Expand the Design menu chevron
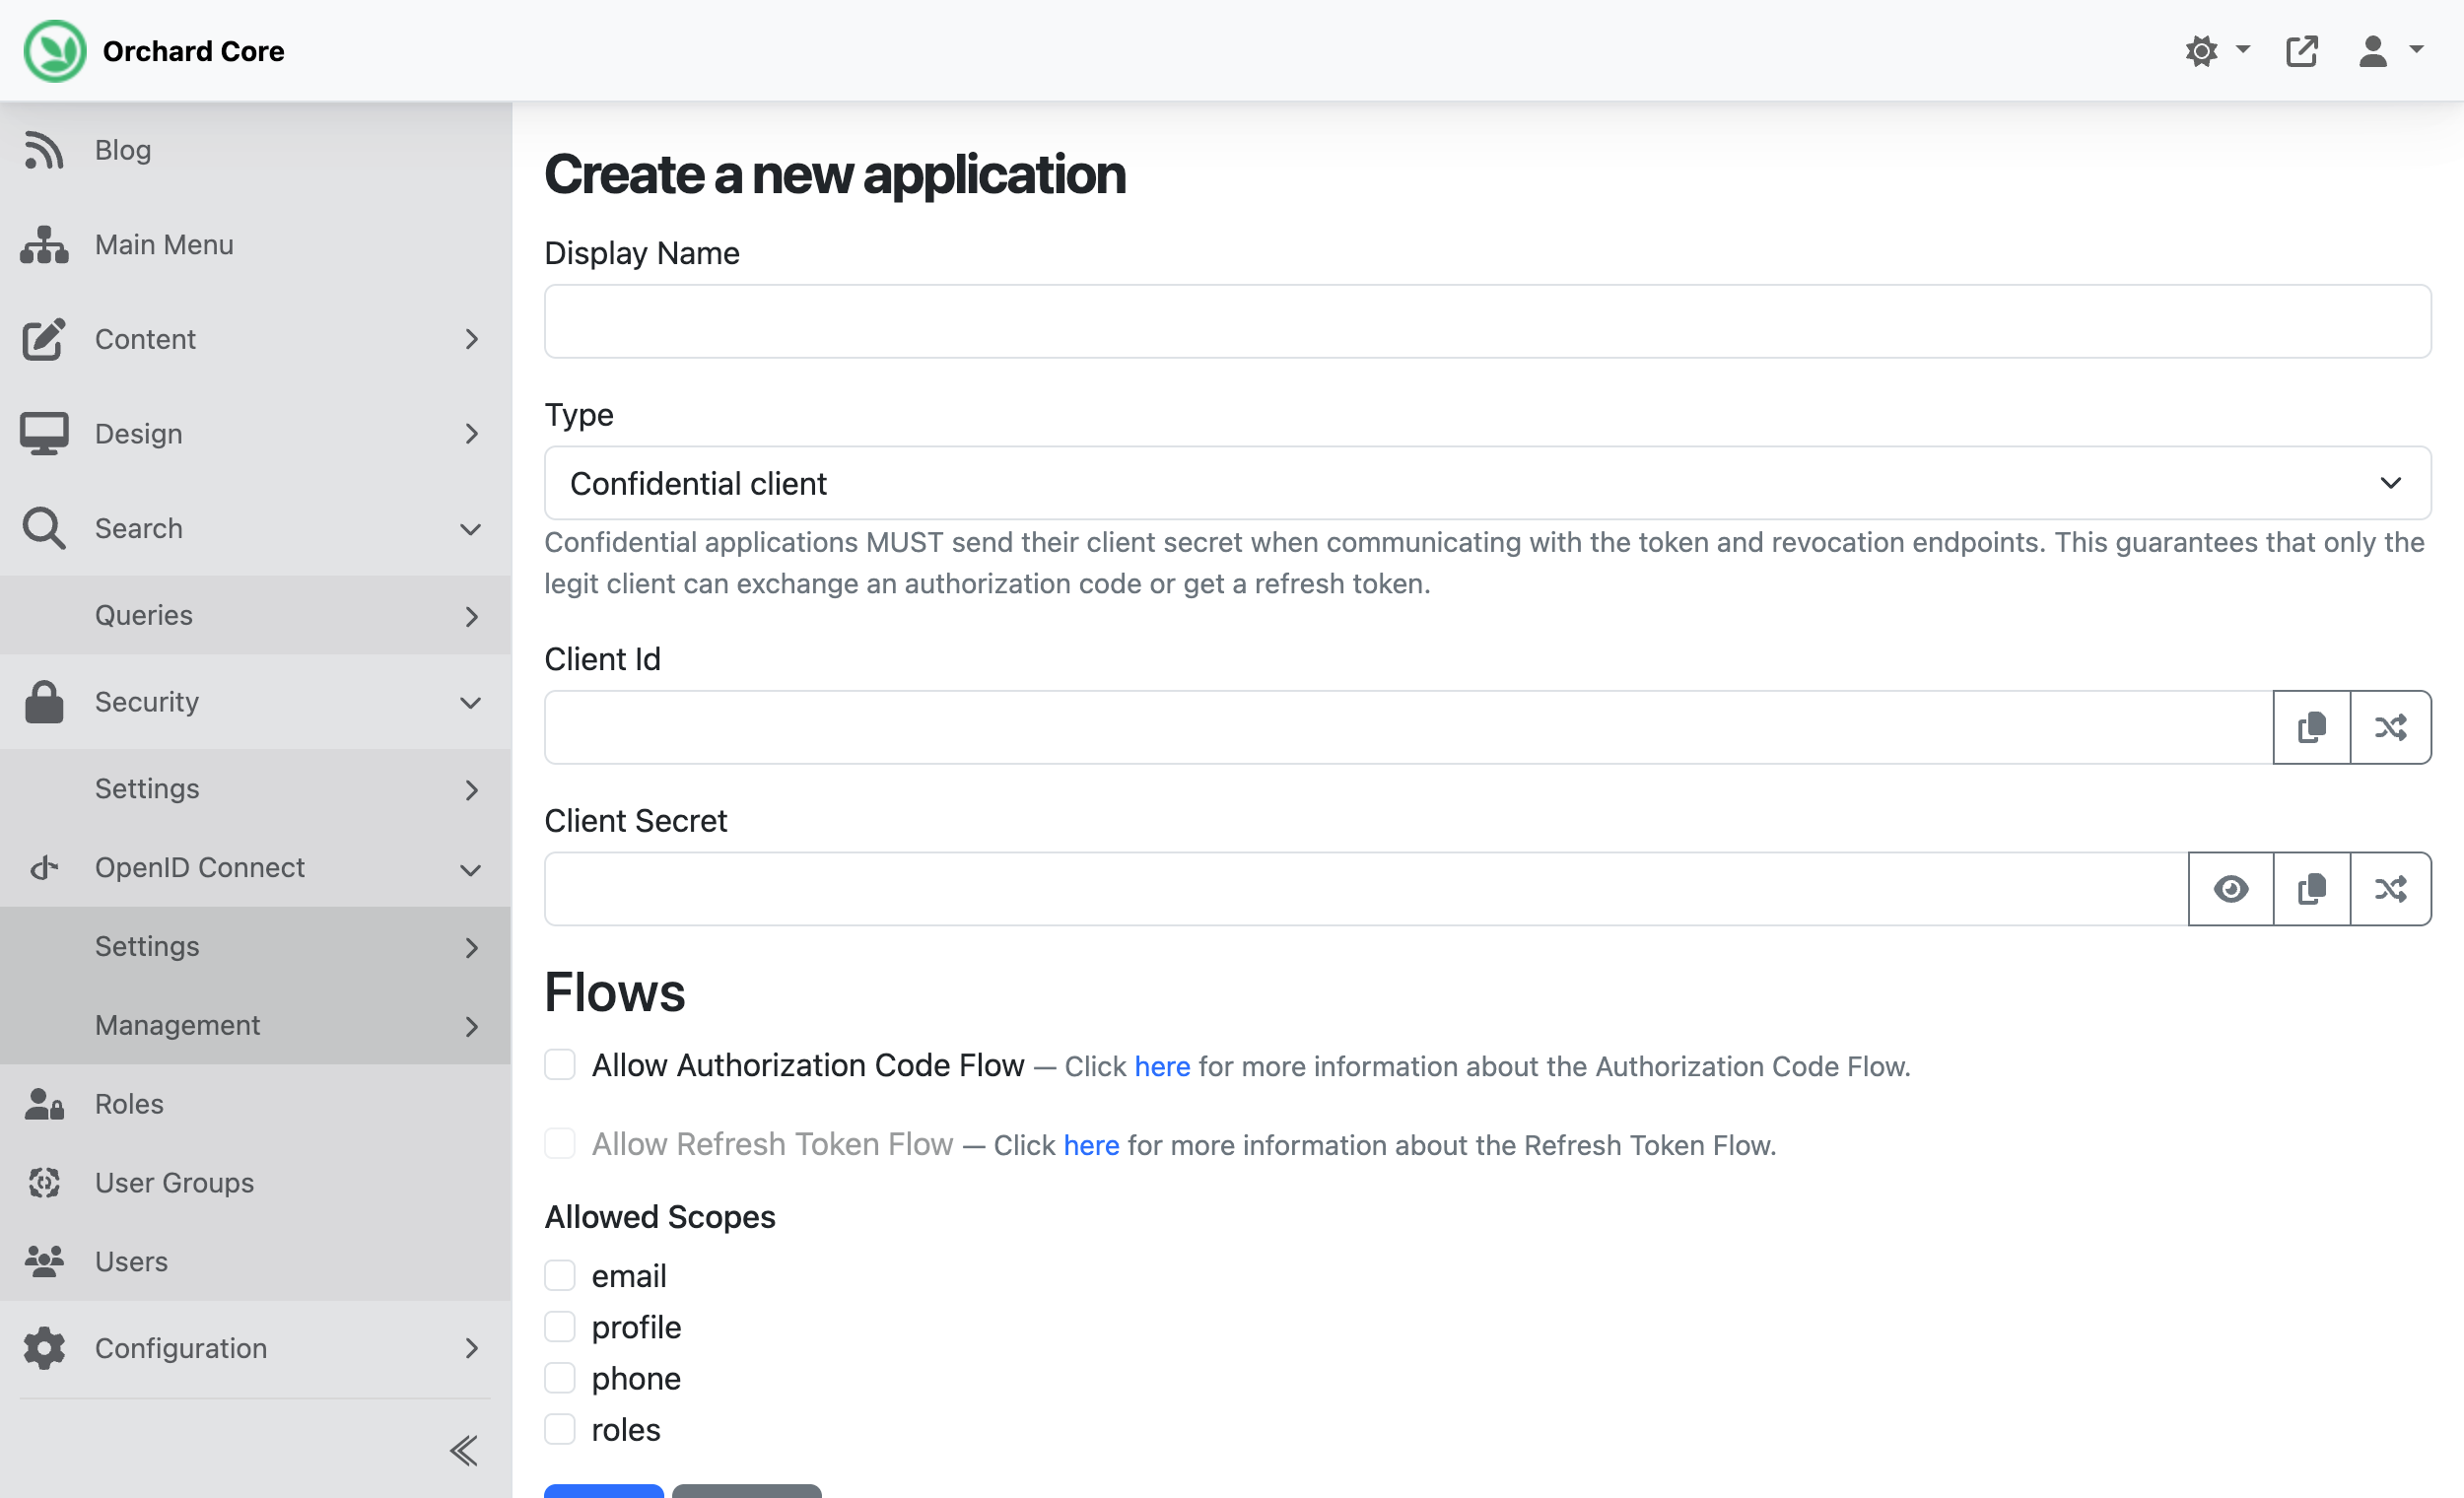The width and height of the screenshot is (2464, 1498). click(x=471, y=434)
